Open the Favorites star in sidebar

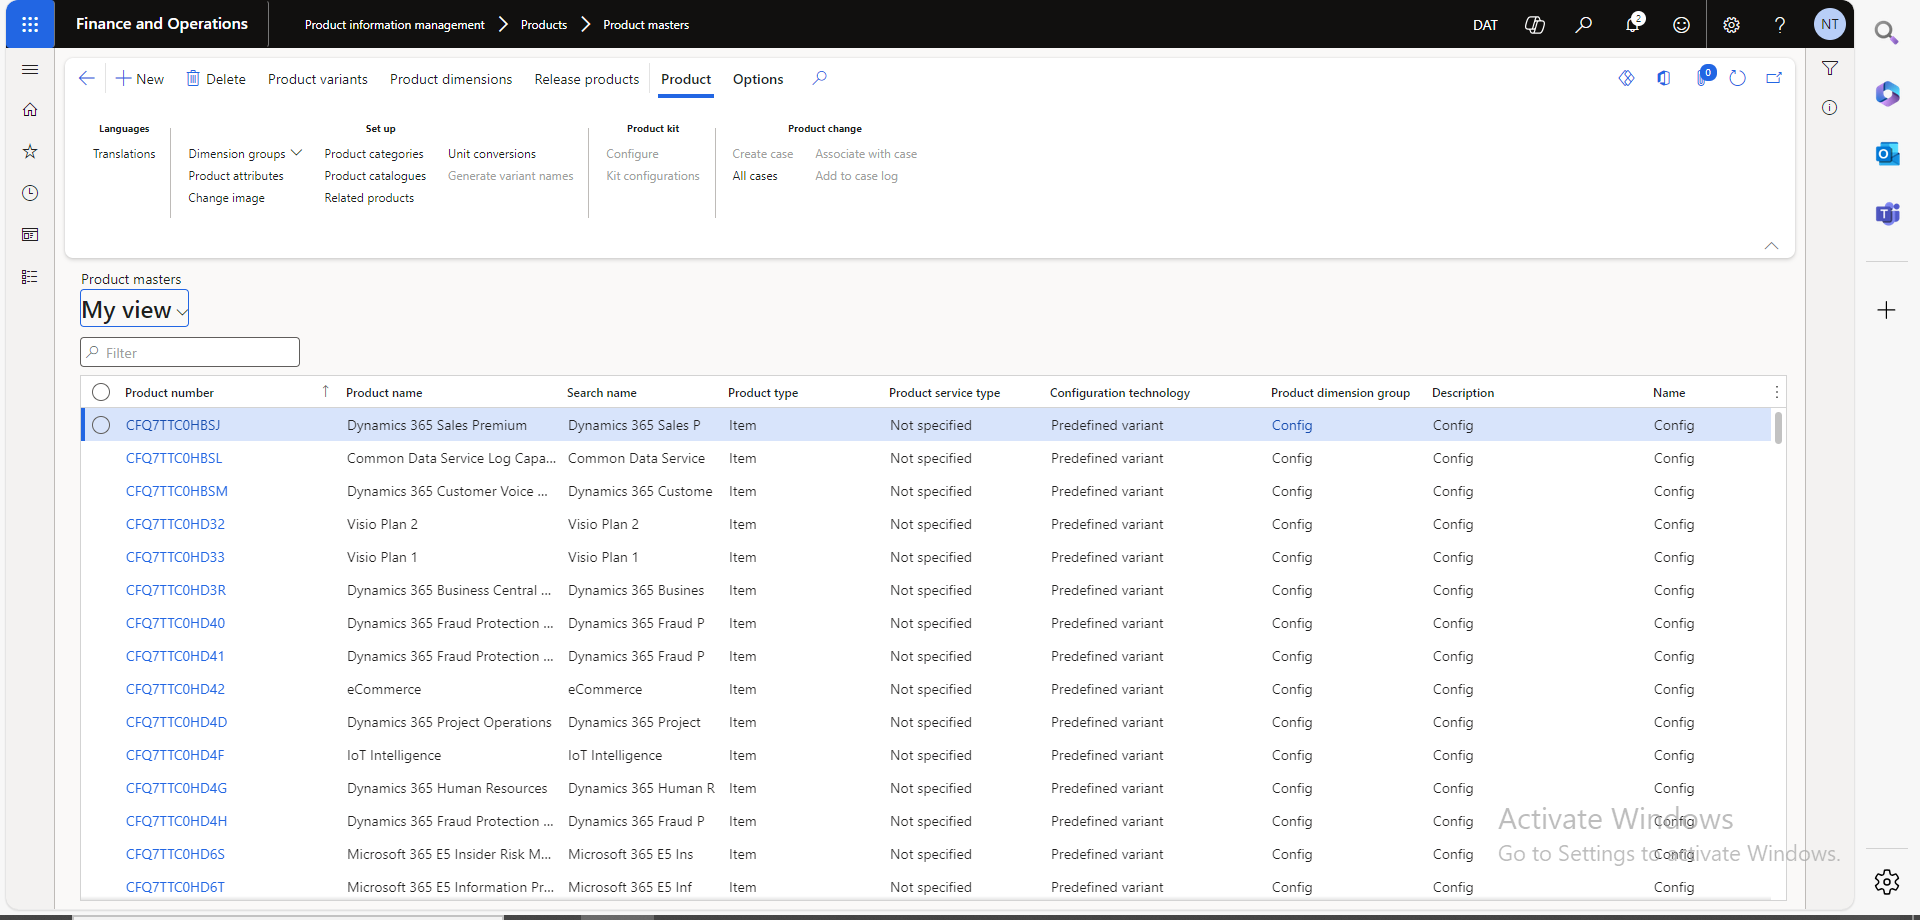pyautogui.click(x=30, y=151)
